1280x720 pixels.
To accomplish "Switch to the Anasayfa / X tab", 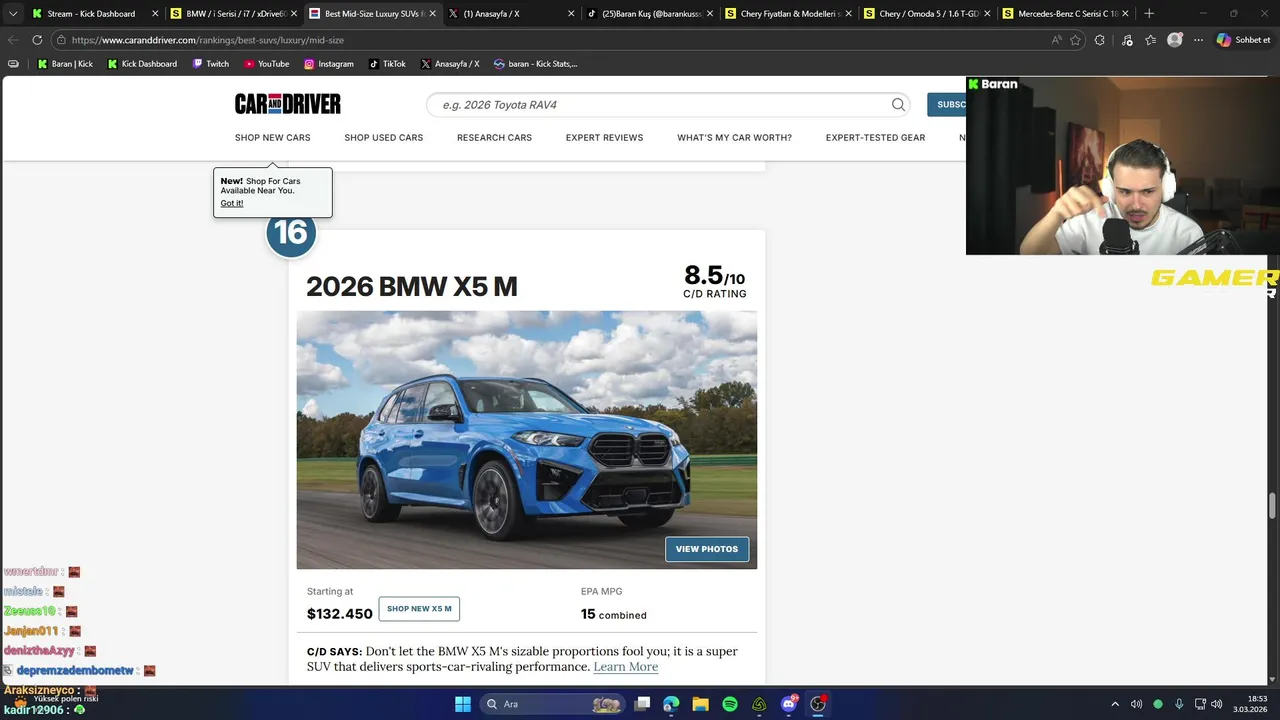I will [x=510, y=14].
